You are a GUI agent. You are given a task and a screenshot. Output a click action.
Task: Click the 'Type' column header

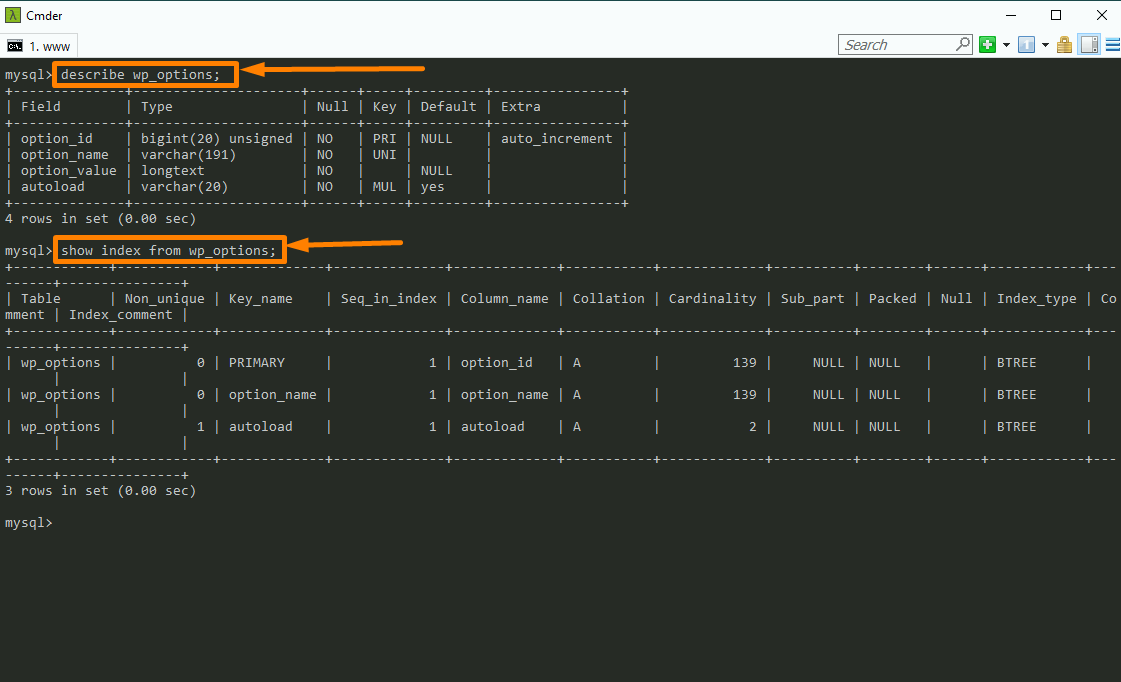click(x=157, y=107)
